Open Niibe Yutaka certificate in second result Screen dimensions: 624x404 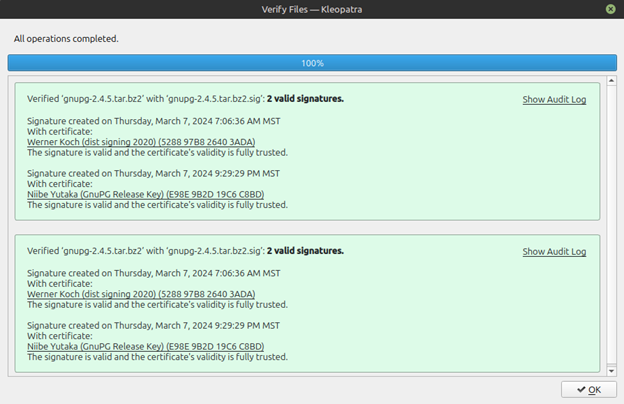(x=145, y=346)
